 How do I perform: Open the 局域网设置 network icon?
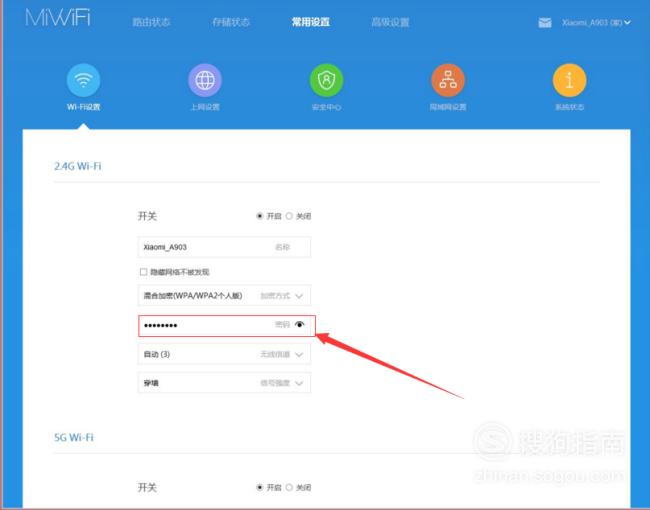(x=448, y=80)
